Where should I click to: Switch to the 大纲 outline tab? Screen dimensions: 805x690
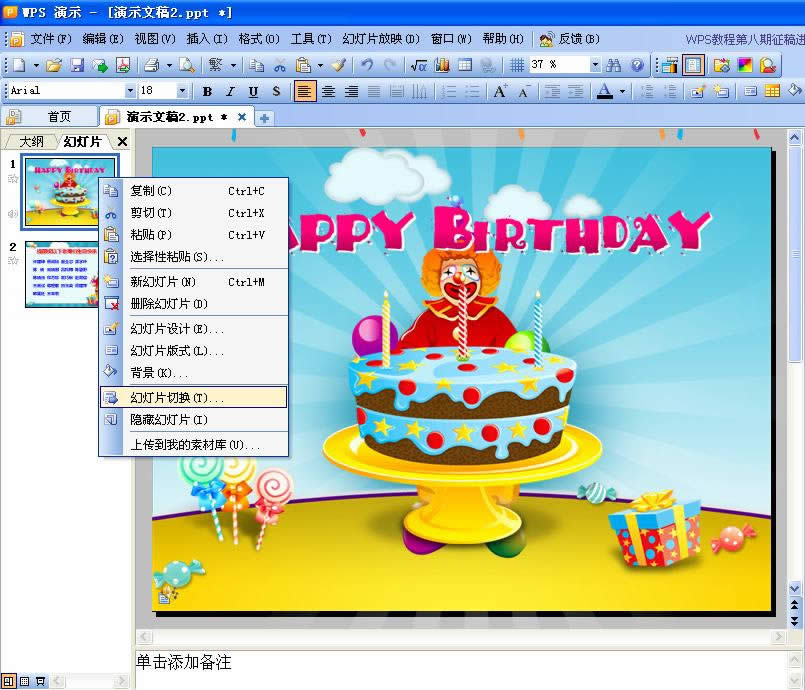point(31,141)
